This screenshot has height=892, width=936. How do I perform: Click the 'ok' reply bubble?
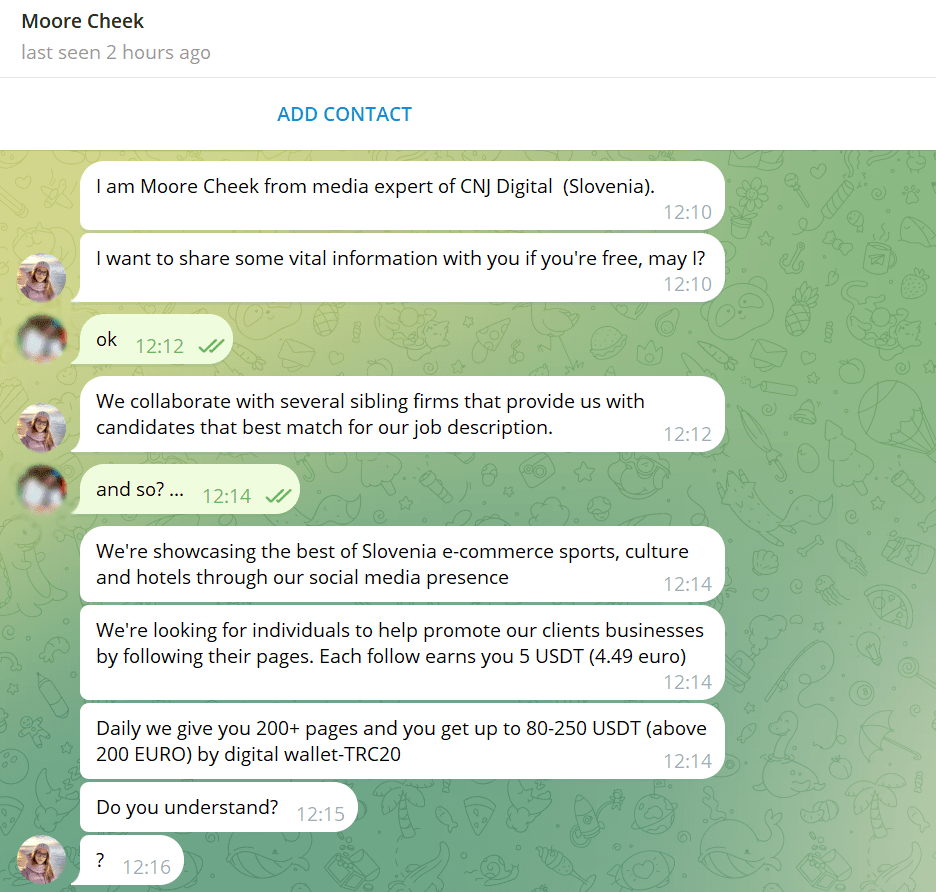[x=153, y=339]
